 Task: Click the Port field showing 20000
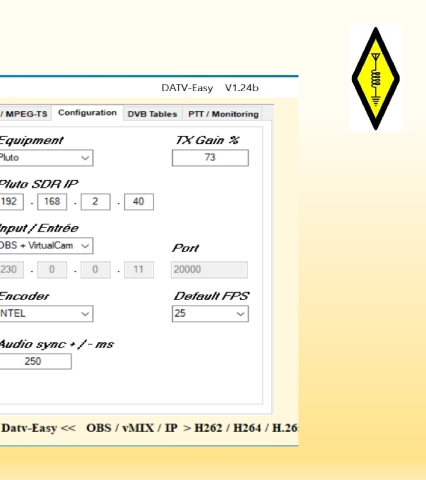[x=209, y=270]
